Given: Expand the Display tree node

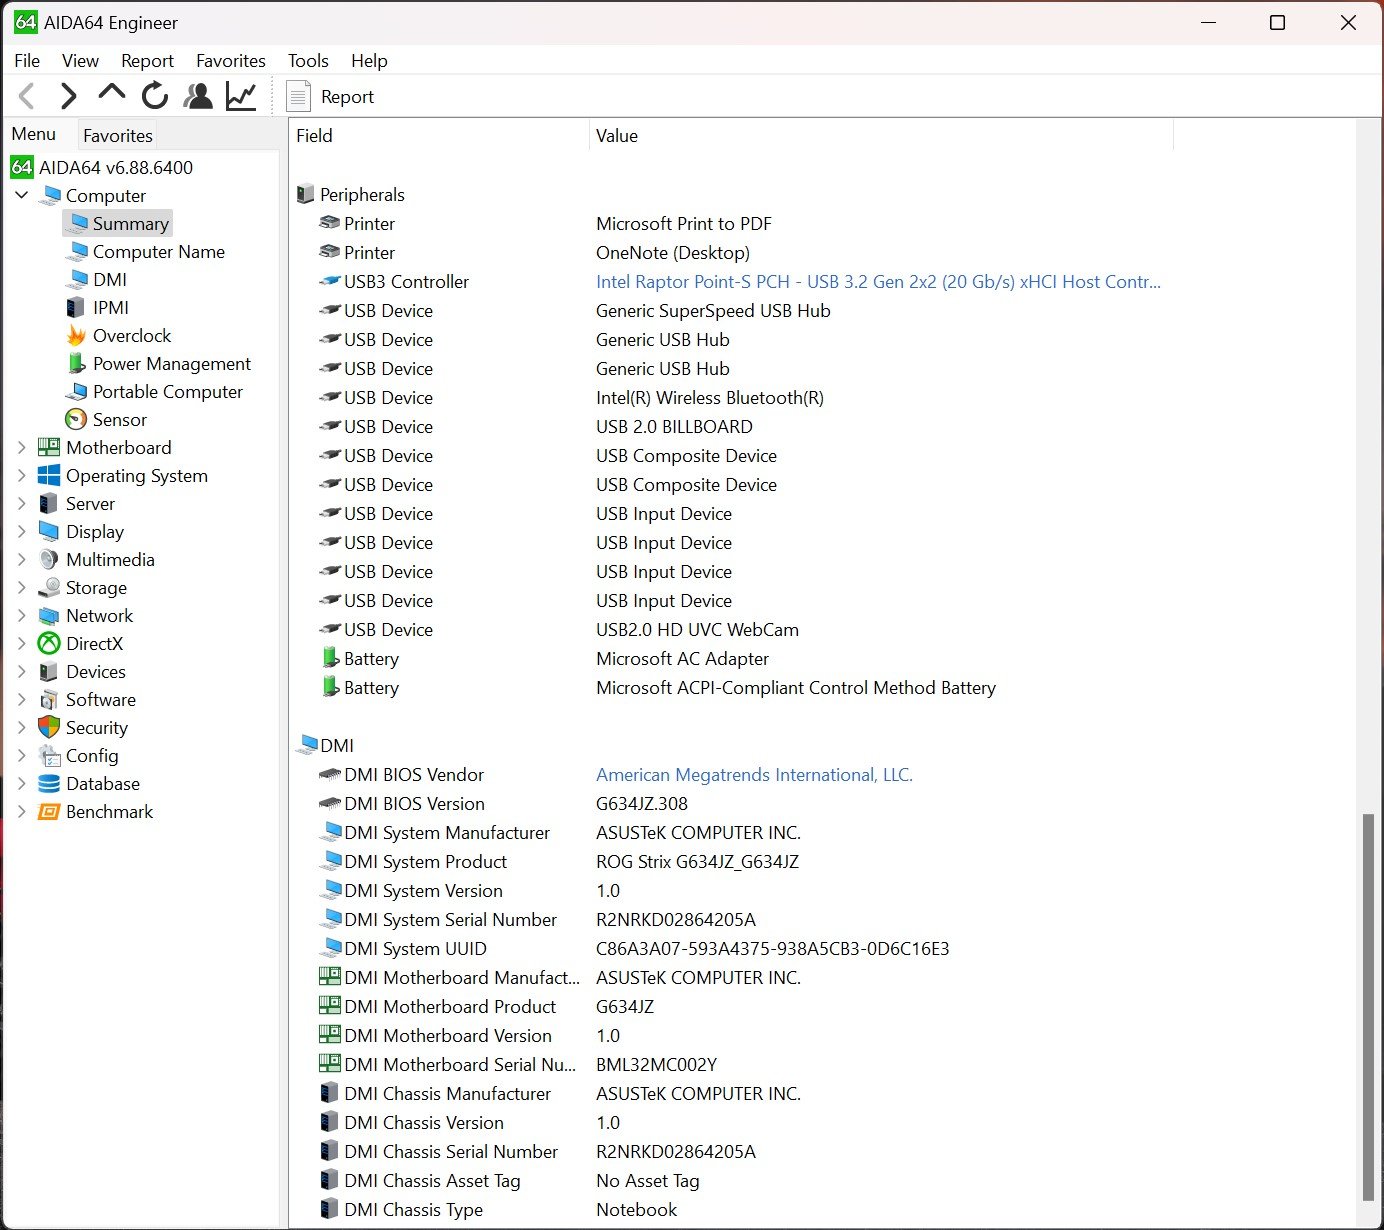Looking at the screenshot, I should coord(22,532).
